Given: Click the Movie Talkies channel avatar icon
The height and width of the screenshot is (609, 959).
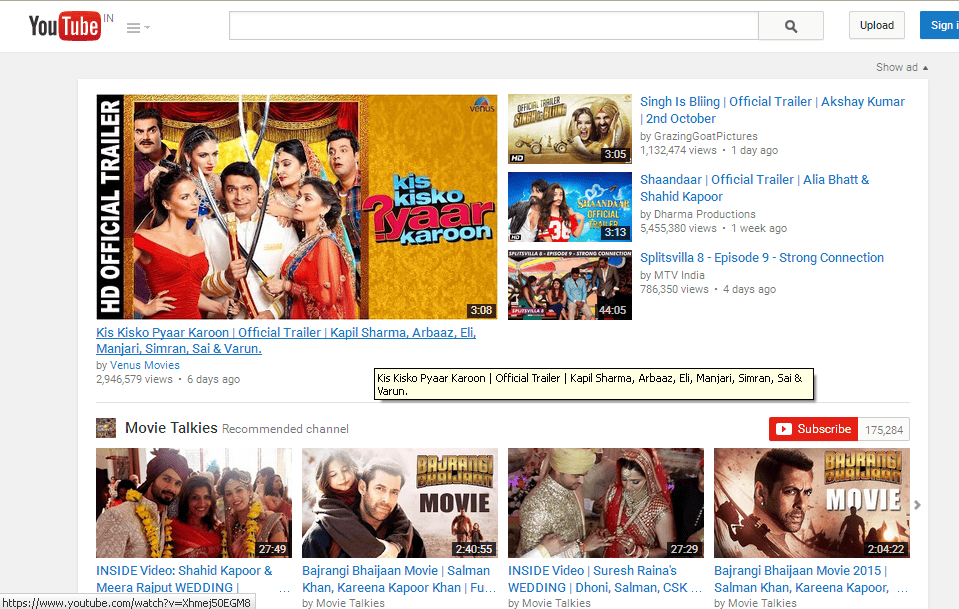Looking at the screenshot, I should (106, 428).
